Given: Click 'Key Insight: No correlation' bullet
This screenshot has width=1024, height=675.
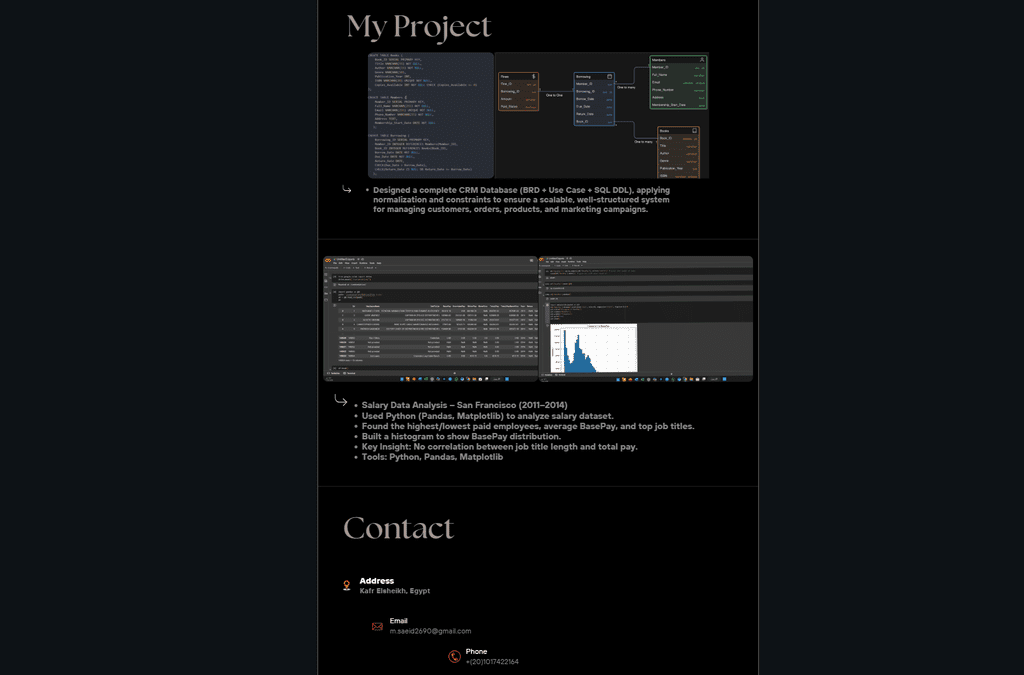Looking at the screenshot, I should click(500, 447).
